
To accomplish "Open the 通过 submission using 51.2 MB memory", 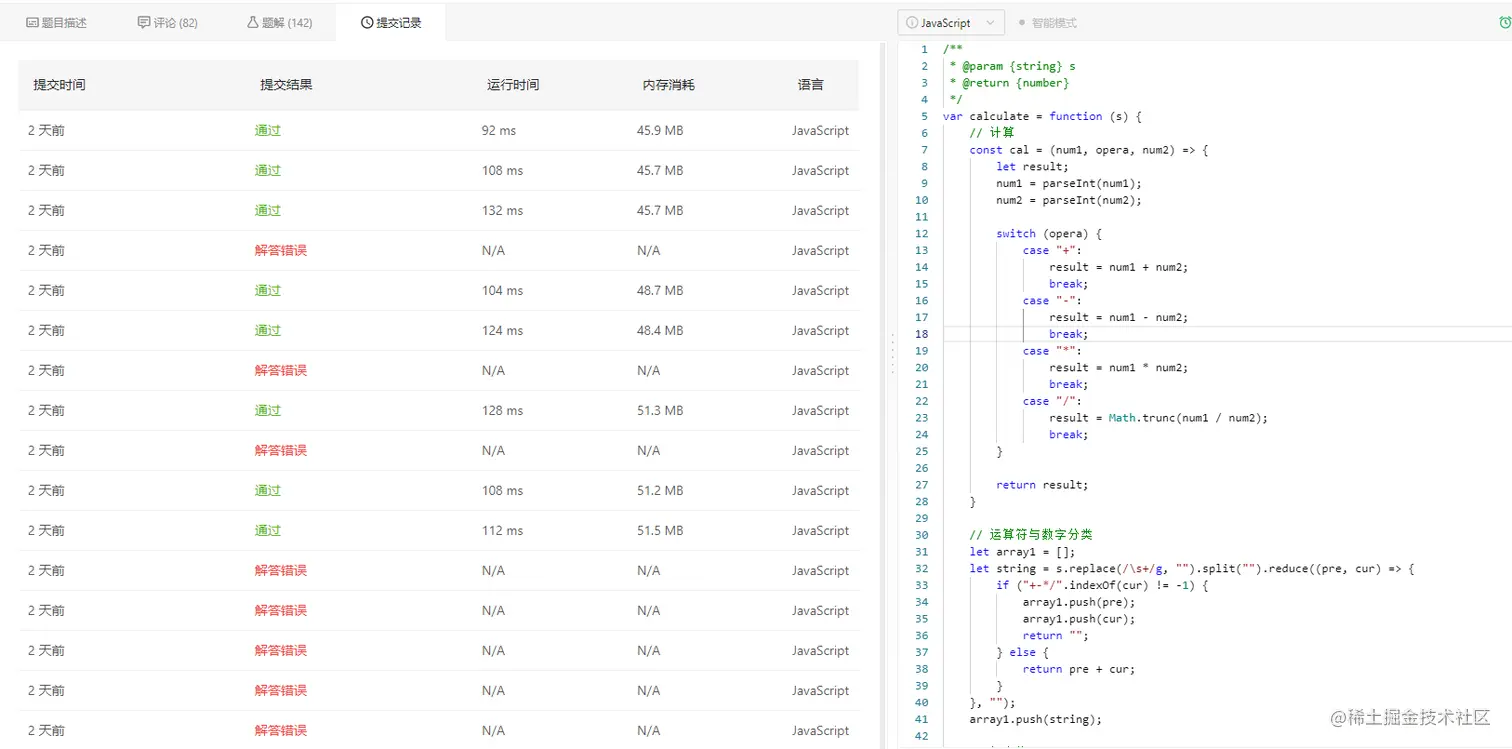I will (268, 490).
